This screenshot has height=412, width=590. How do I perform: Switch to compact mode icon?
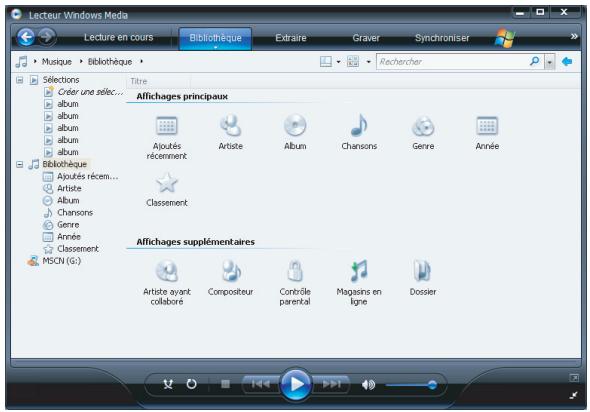574,395
